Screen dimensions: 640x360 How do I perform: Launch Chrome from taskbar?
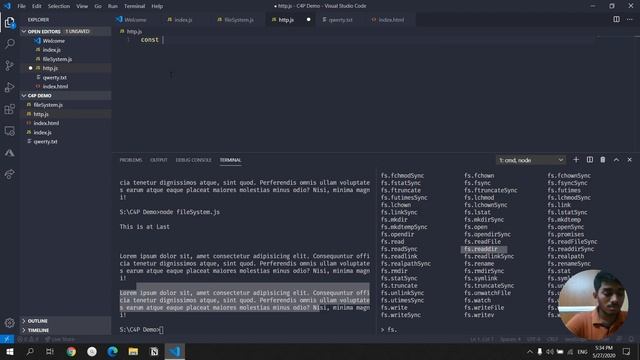[x=71, y=351]
